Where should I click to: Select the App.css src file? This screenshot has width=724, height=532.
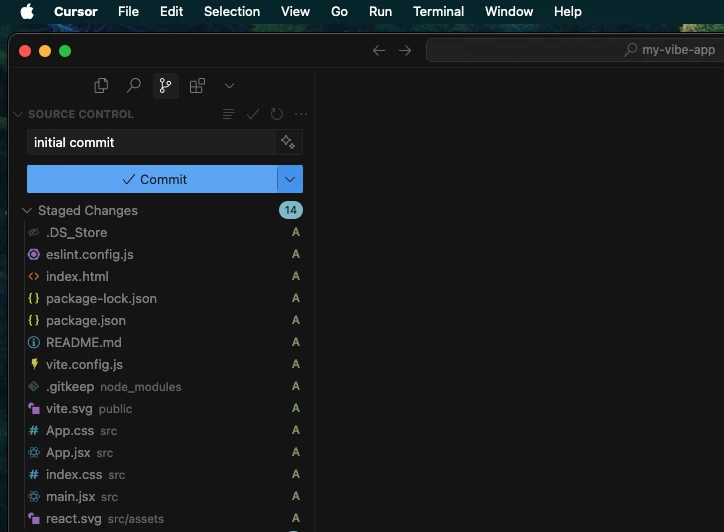point(163,430)
